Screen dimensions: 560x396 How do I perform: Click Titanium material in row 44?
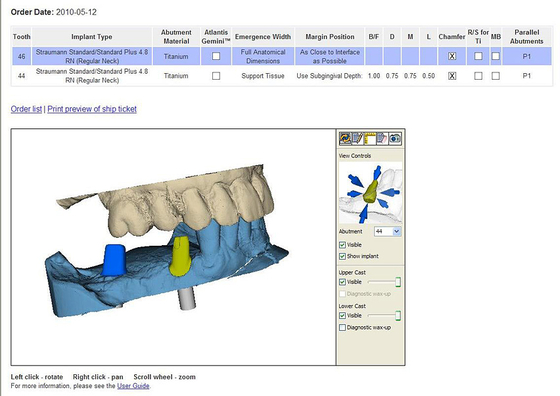(176, 76)
